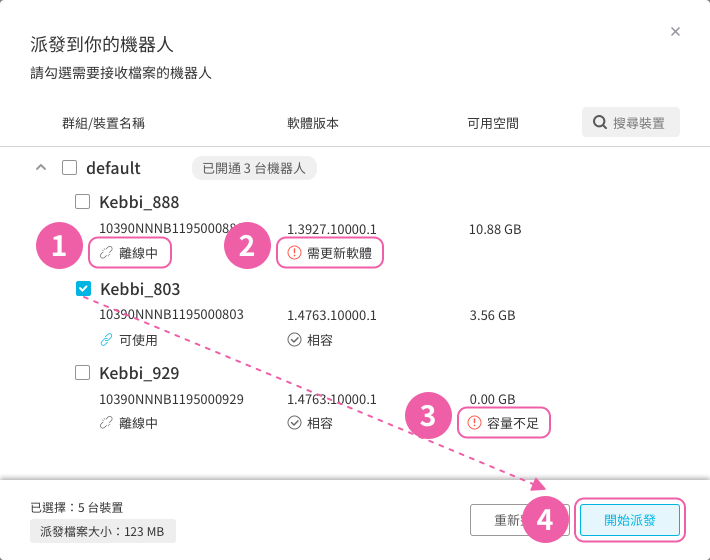The height and width of the screenshot is (560, 710).
Task: Click the 可用空間 column header
Action: tap(493, 123)
